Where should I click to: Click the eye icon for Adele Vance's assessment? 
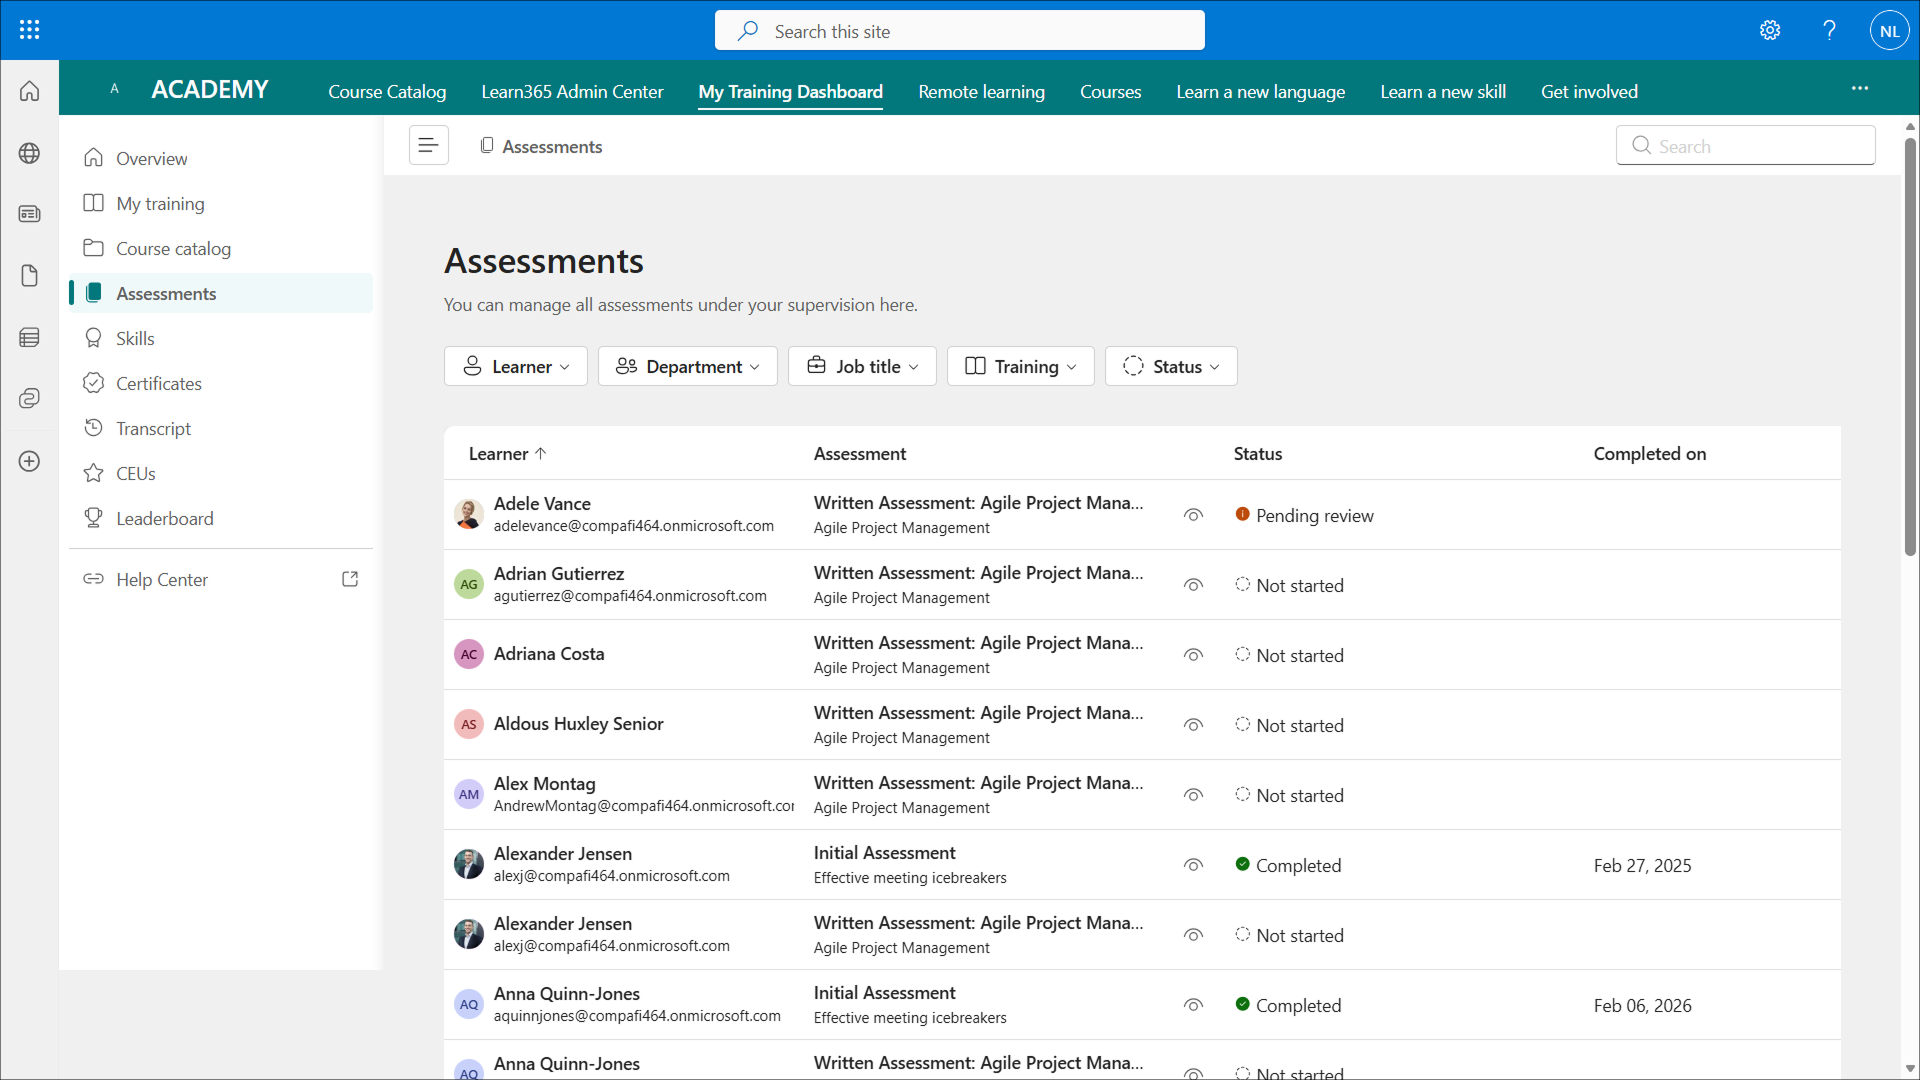[1193, 515]
